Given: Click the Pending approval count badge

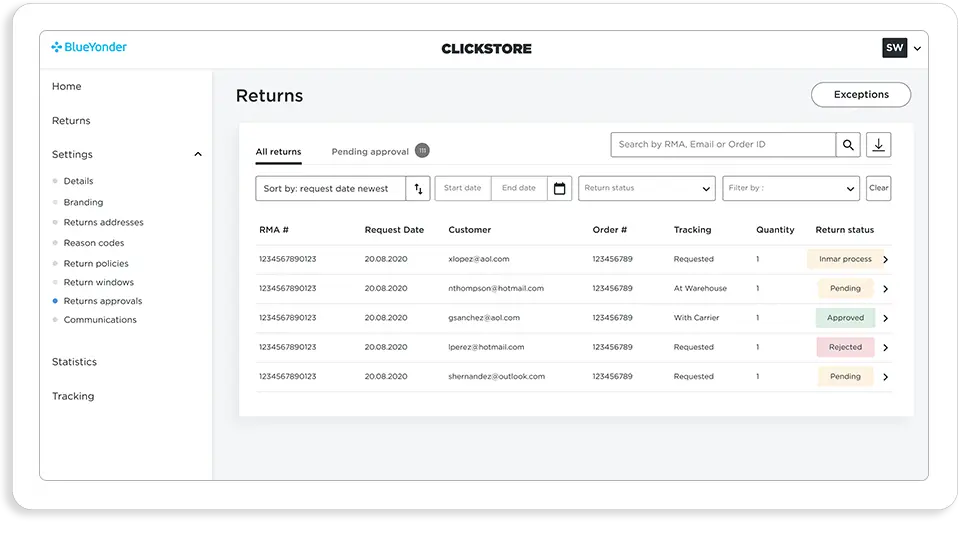Looking at the screenshot, I should [x=422, y=151].
